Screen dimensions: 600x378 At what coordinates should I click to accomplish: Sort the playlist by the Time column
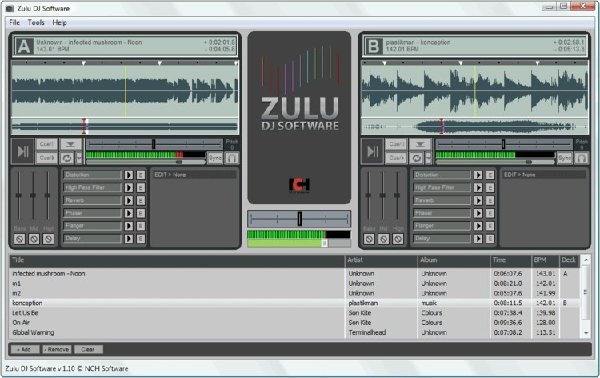[511, 261]
